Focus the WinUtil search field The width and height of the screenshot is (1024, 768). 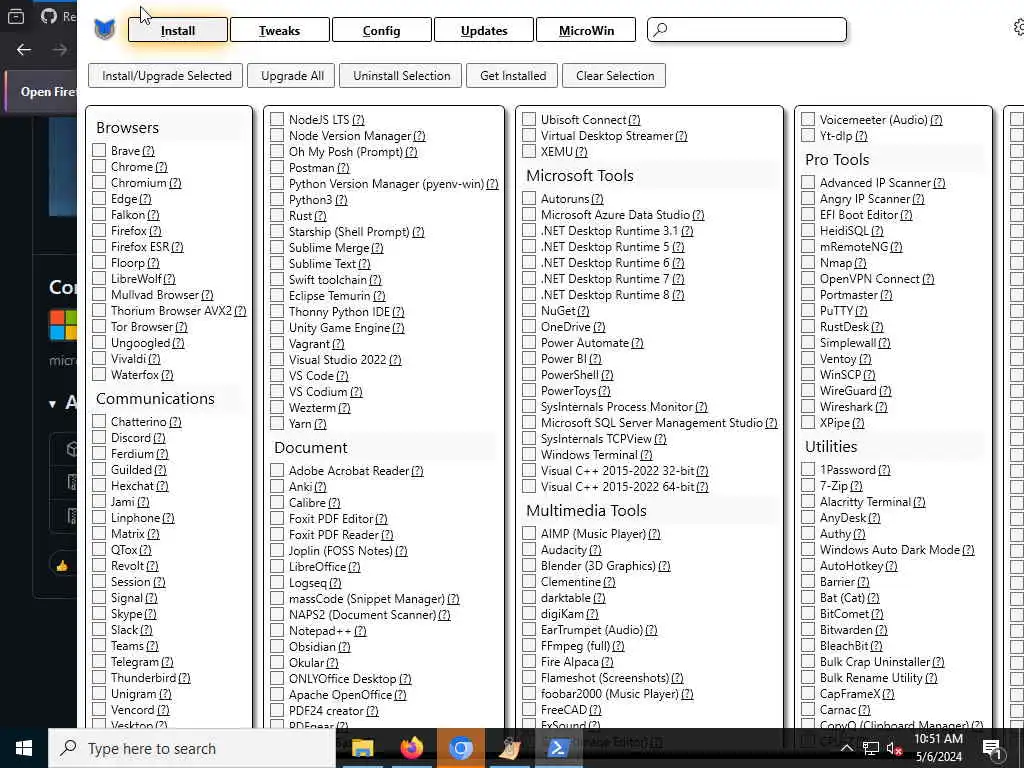pos(746,29)
